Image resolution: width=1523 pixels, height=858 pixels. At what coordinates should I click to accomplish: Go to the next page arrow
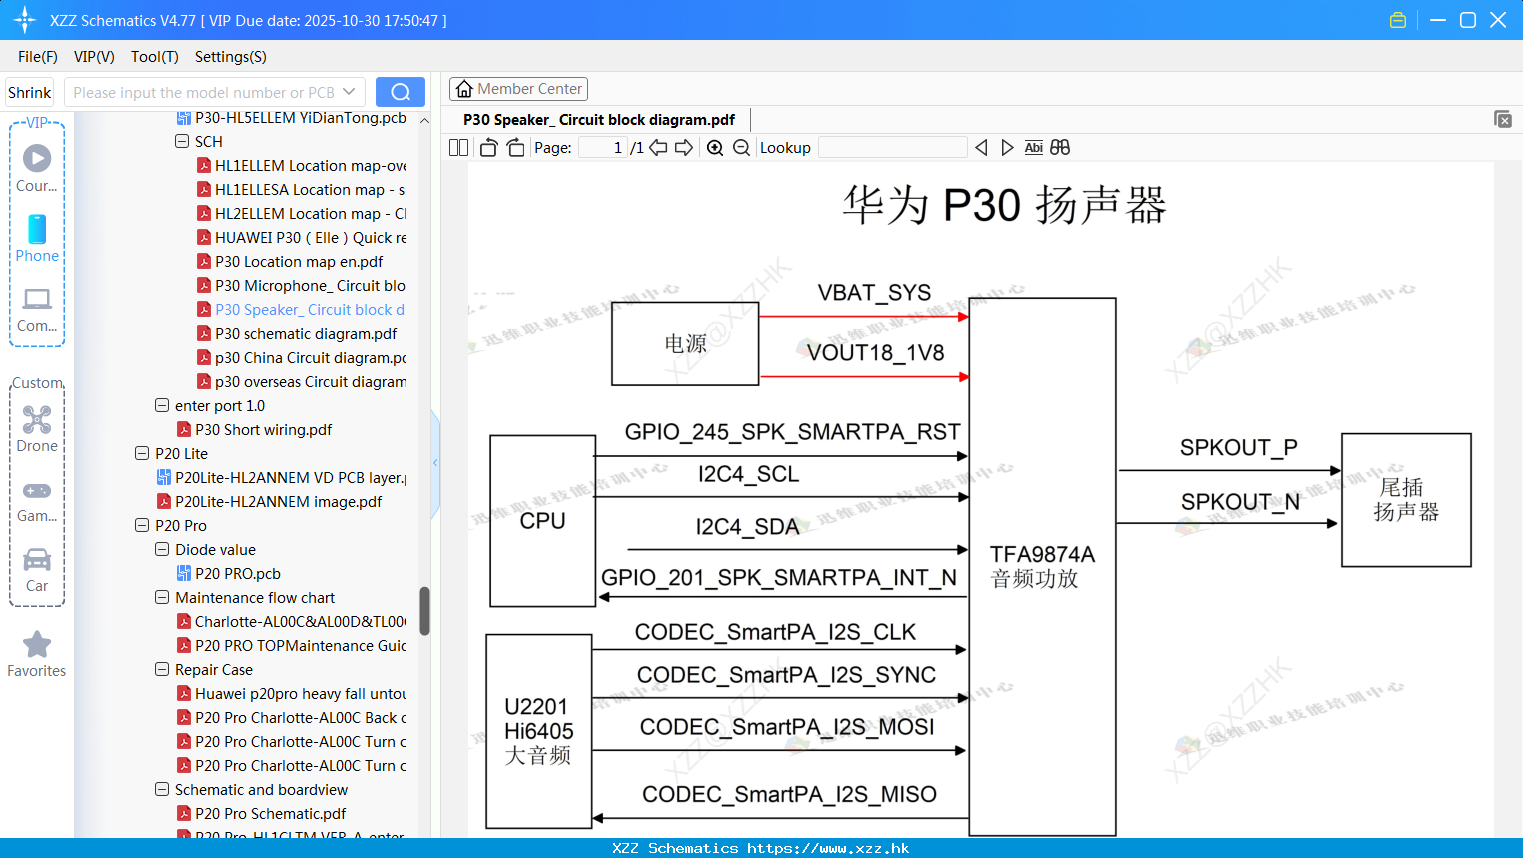(684, 147)
